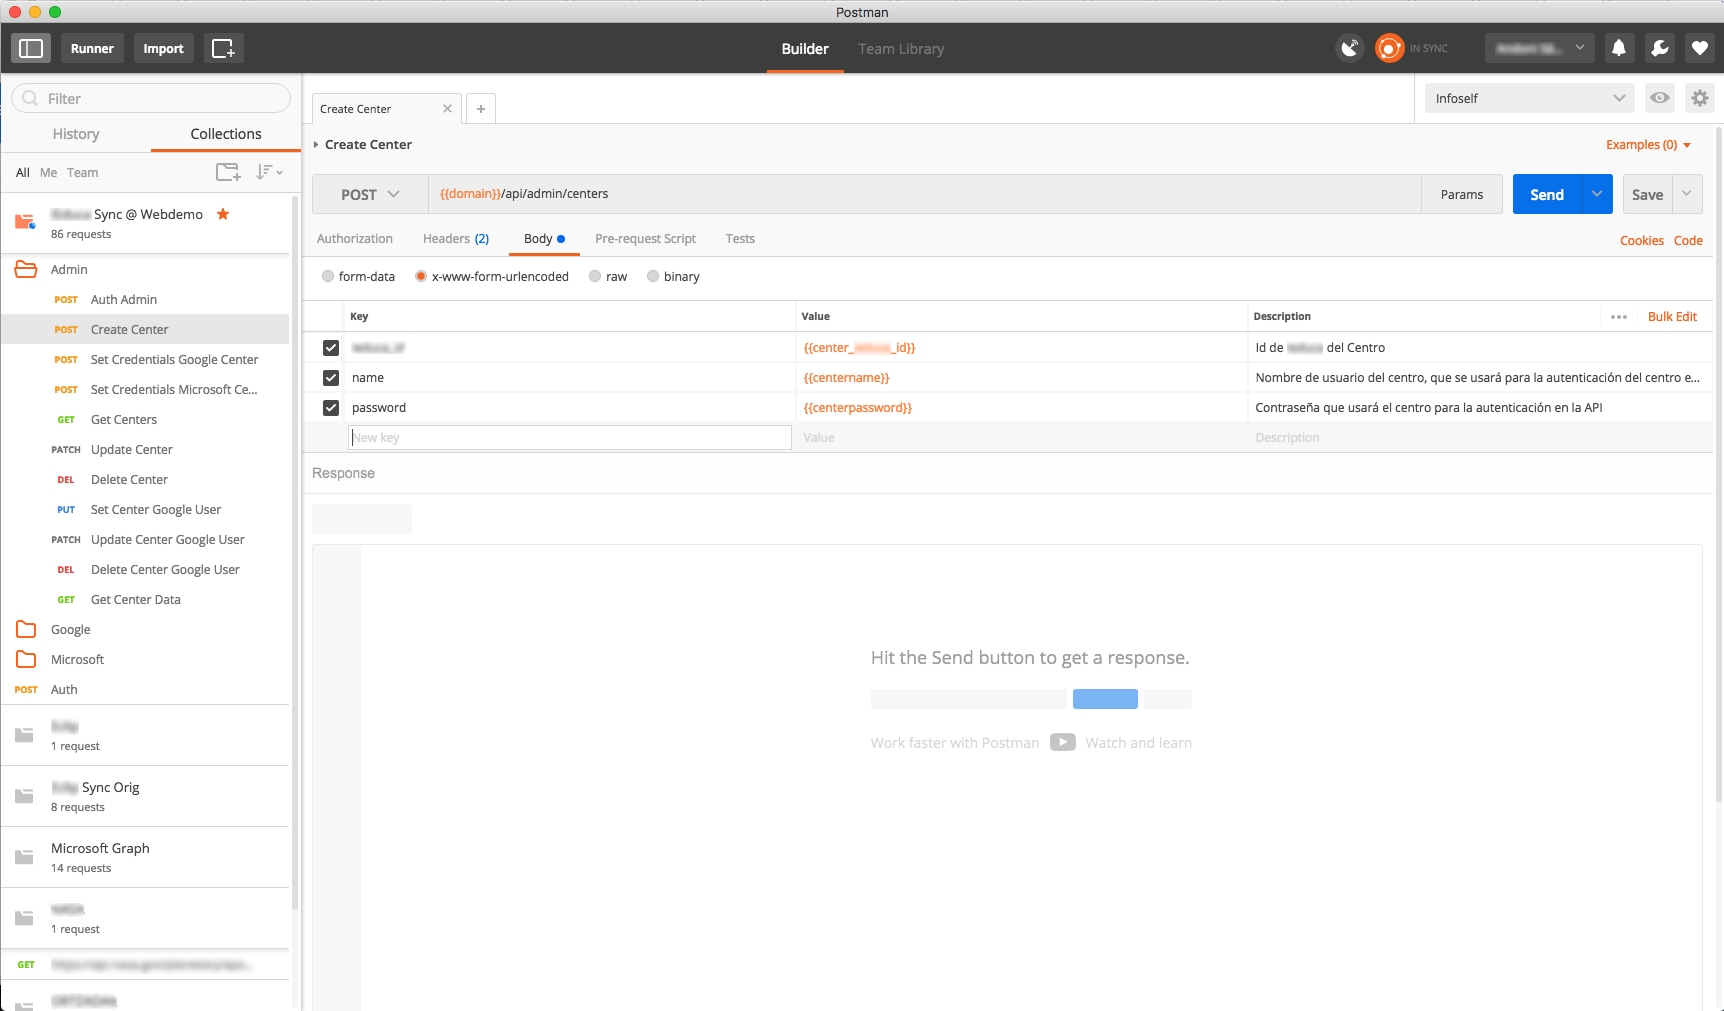The image size is (1724, 1011).
Task: Send the request
Action: click(x=1547, y=194)
